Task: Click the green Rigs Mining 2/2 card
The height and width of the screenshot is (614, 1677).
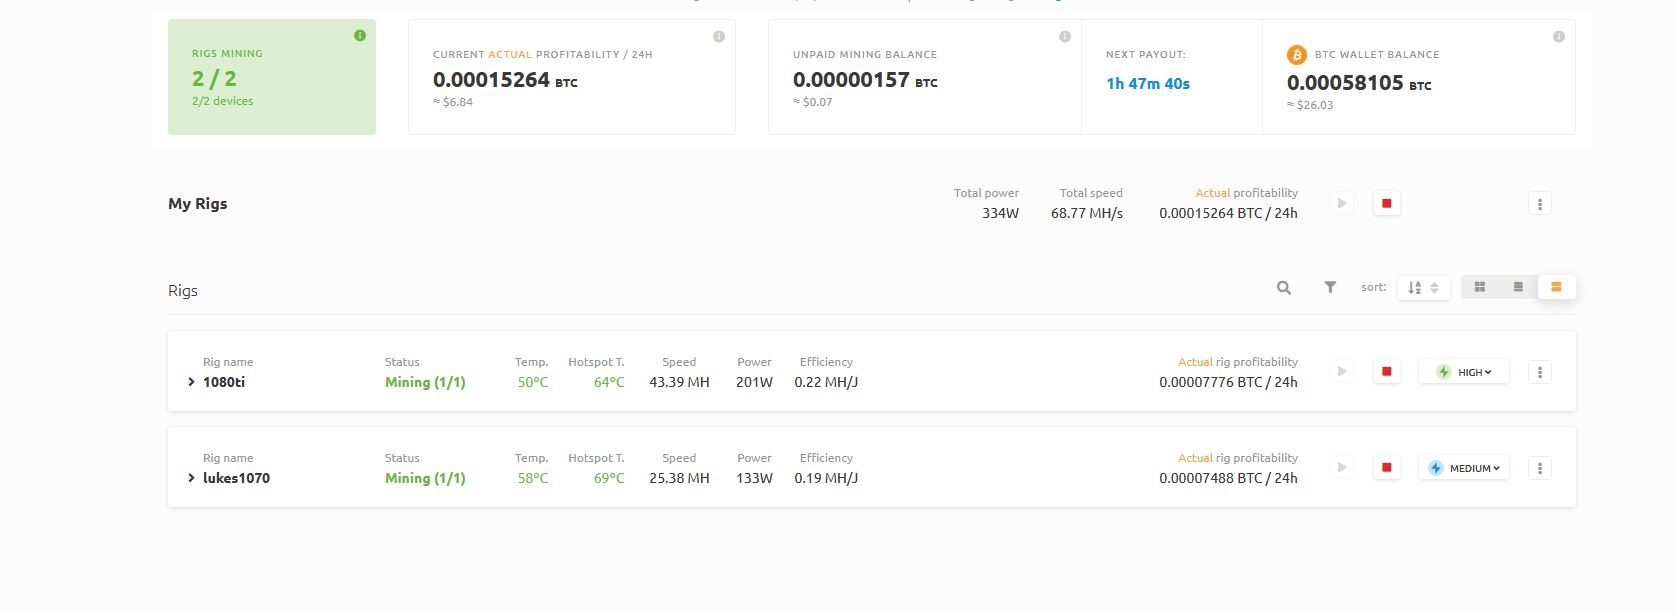Action: [x=272, y=77]
